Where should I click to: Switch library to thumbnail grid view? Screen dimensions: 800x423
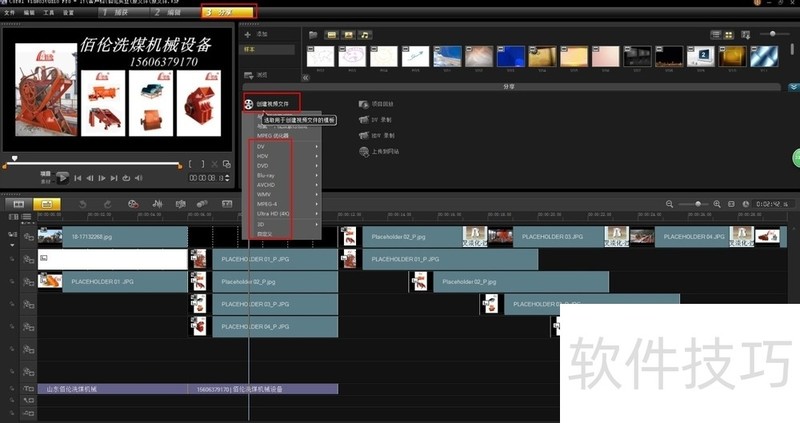click(731, 35)
